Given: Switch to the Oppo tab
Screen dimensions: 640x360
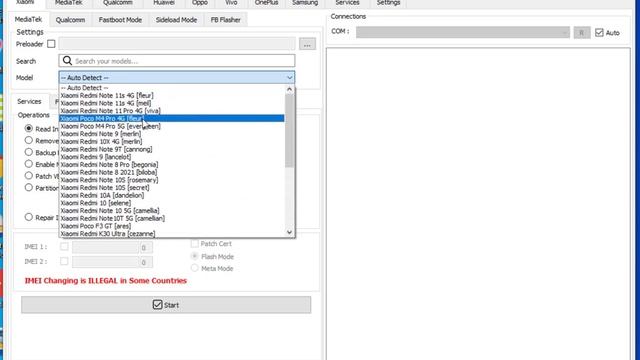Looking at the screenshot, I should tap(200, 3).
